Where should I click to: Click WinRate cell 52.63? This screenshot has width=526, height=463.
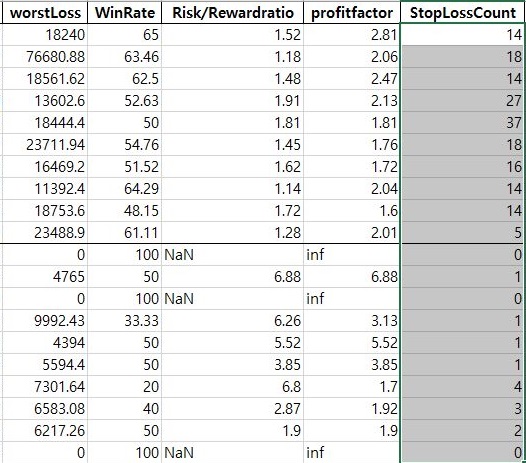pyautogui.click(x=124, y=101)
